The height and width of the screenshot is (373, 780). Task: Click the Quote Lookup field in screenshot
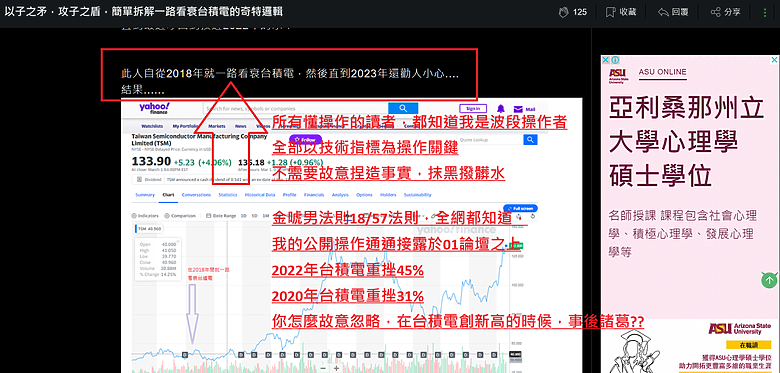[x=490, y=140]
